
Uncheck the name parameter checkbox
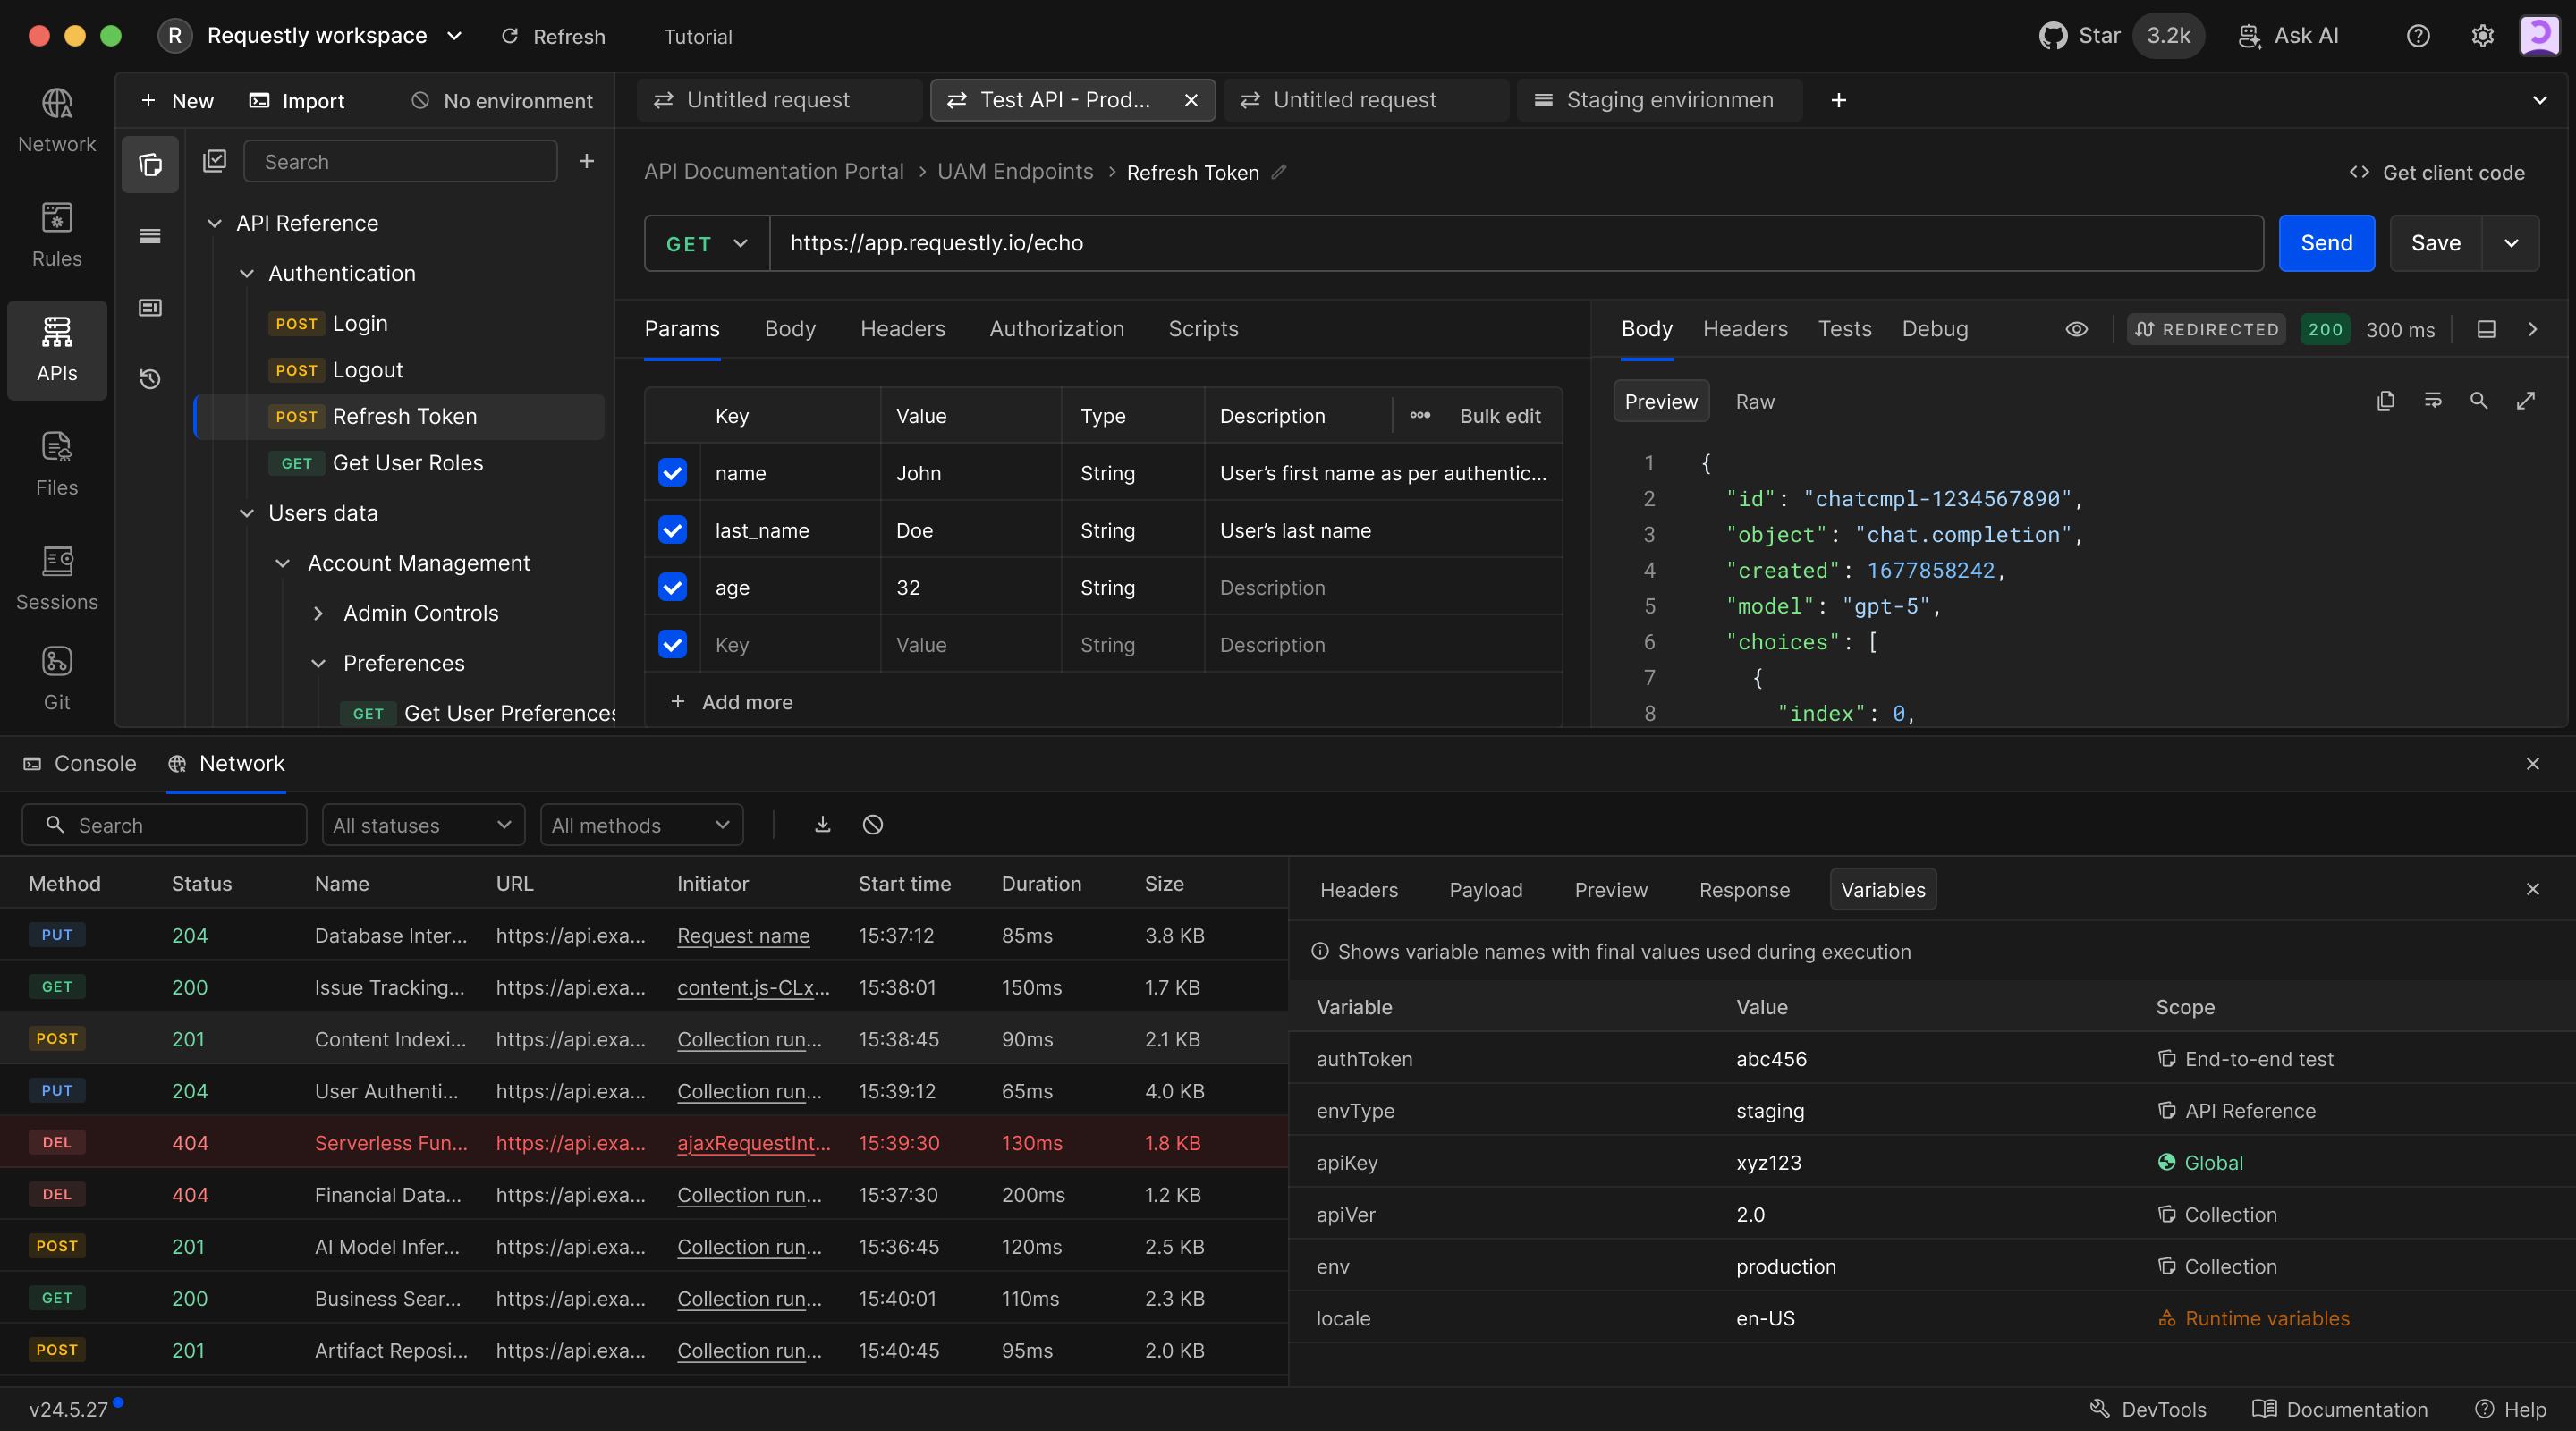coord(673,472)
